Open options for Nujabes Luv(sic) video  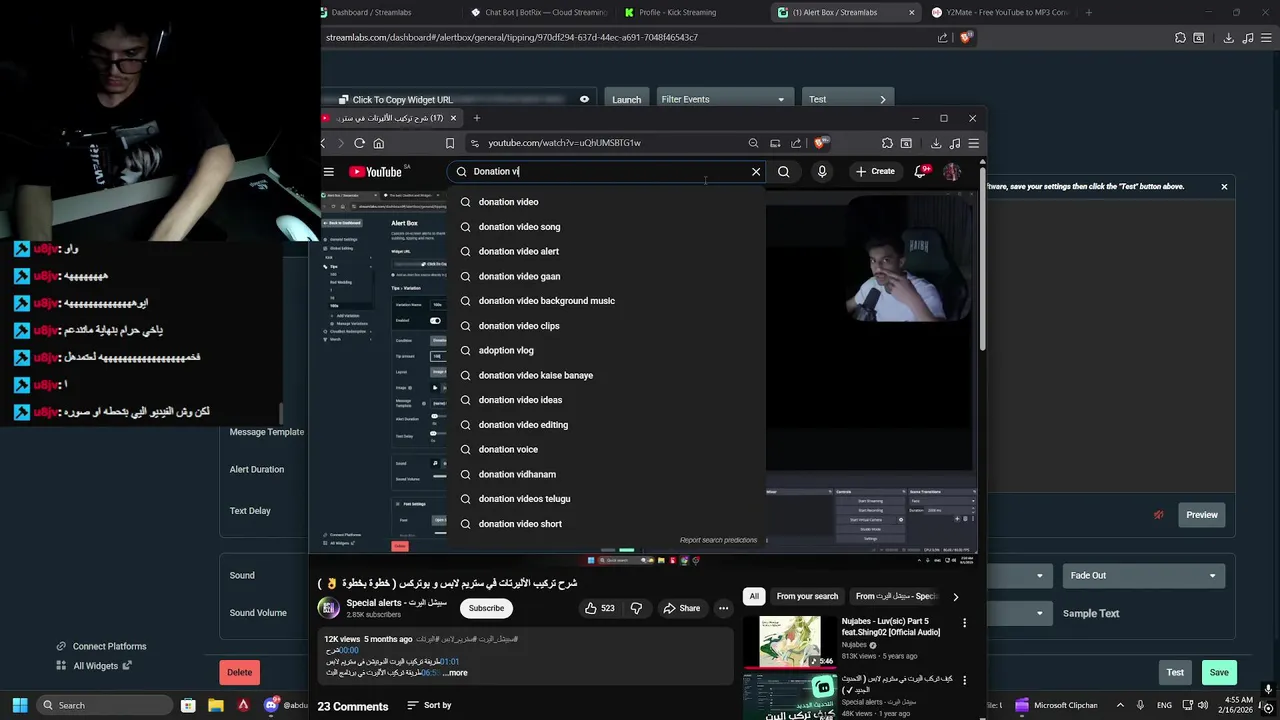pos(964,623)
